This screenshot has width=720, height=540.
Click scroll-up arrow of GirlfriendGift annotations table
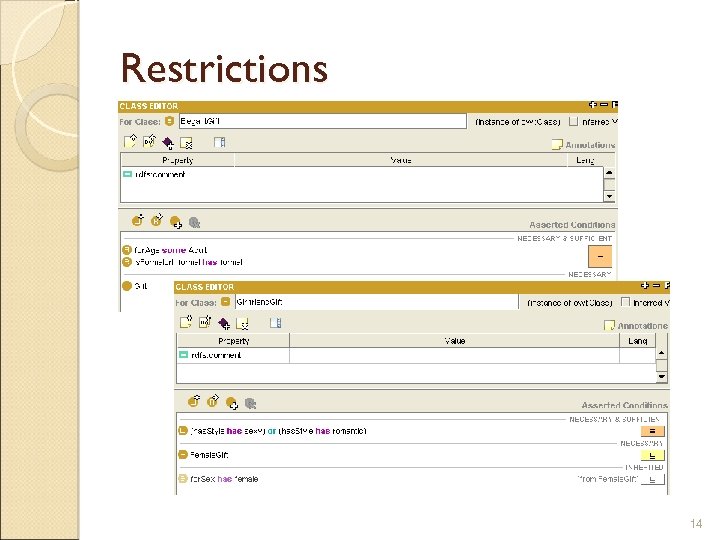(661, 353)
